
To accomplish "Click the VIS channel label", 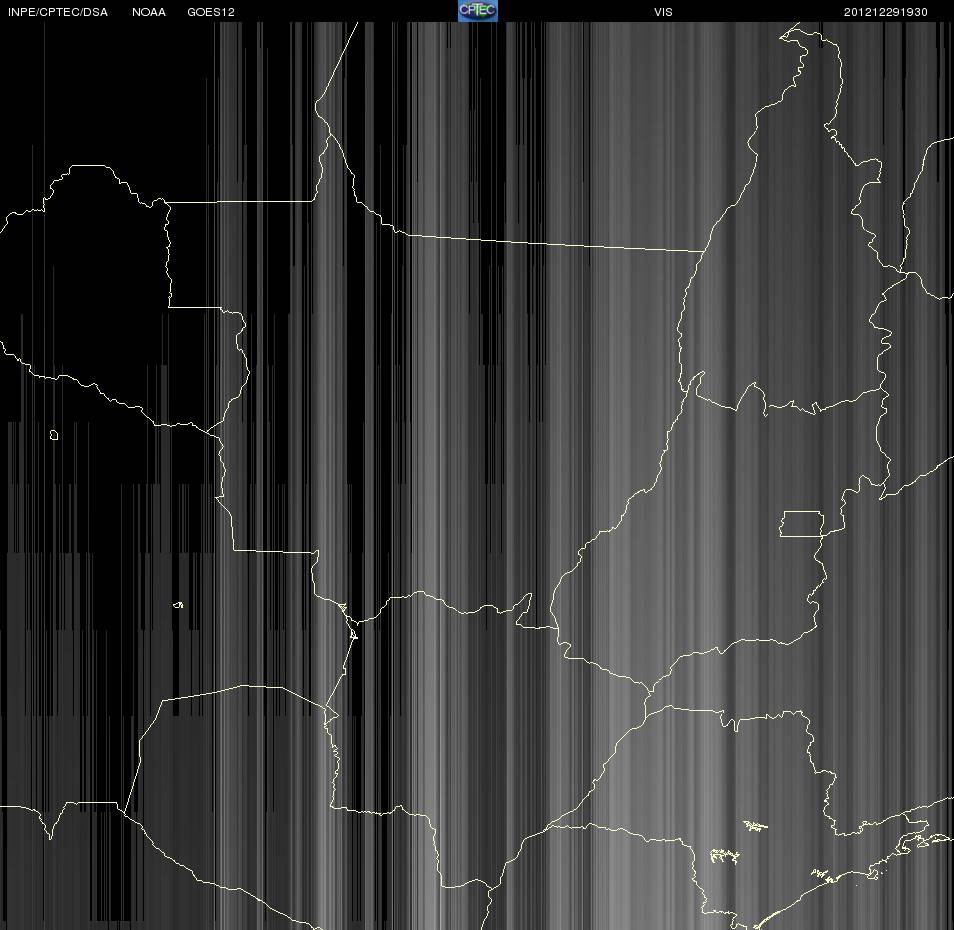I will coord(663,12).
